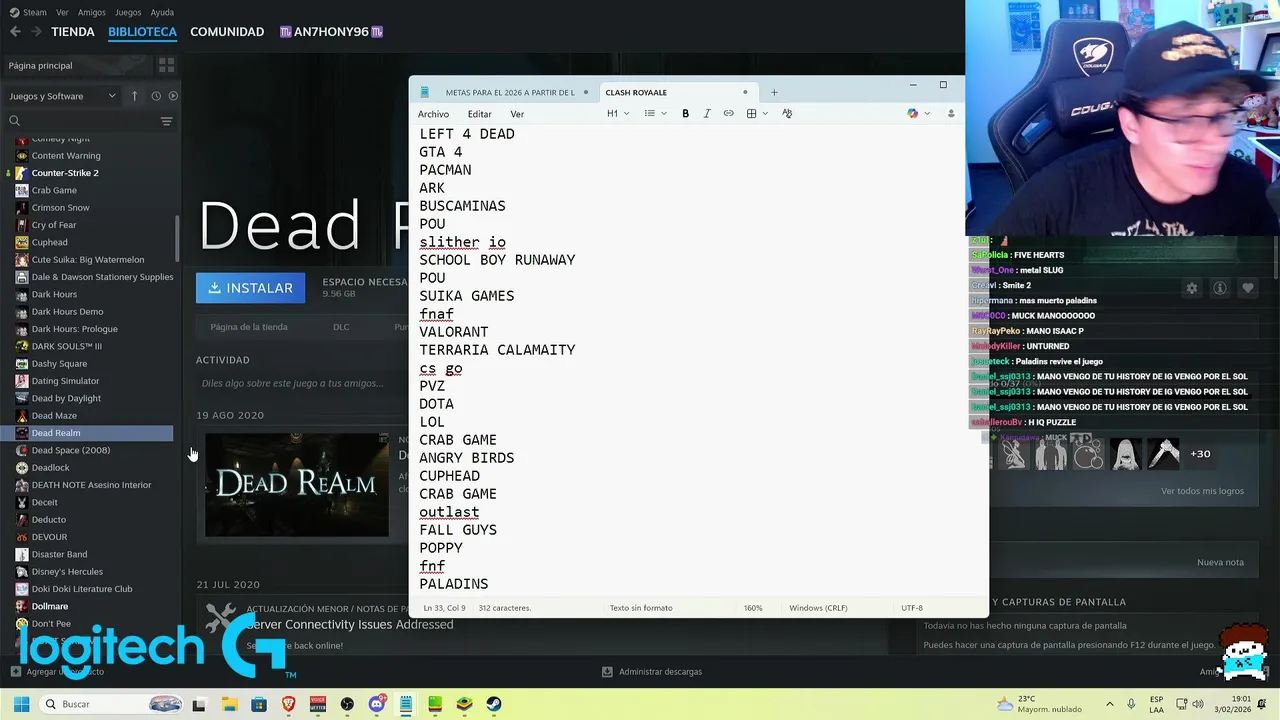
Task: Open the Editar menu in Notepad
Action: (480, 114)
